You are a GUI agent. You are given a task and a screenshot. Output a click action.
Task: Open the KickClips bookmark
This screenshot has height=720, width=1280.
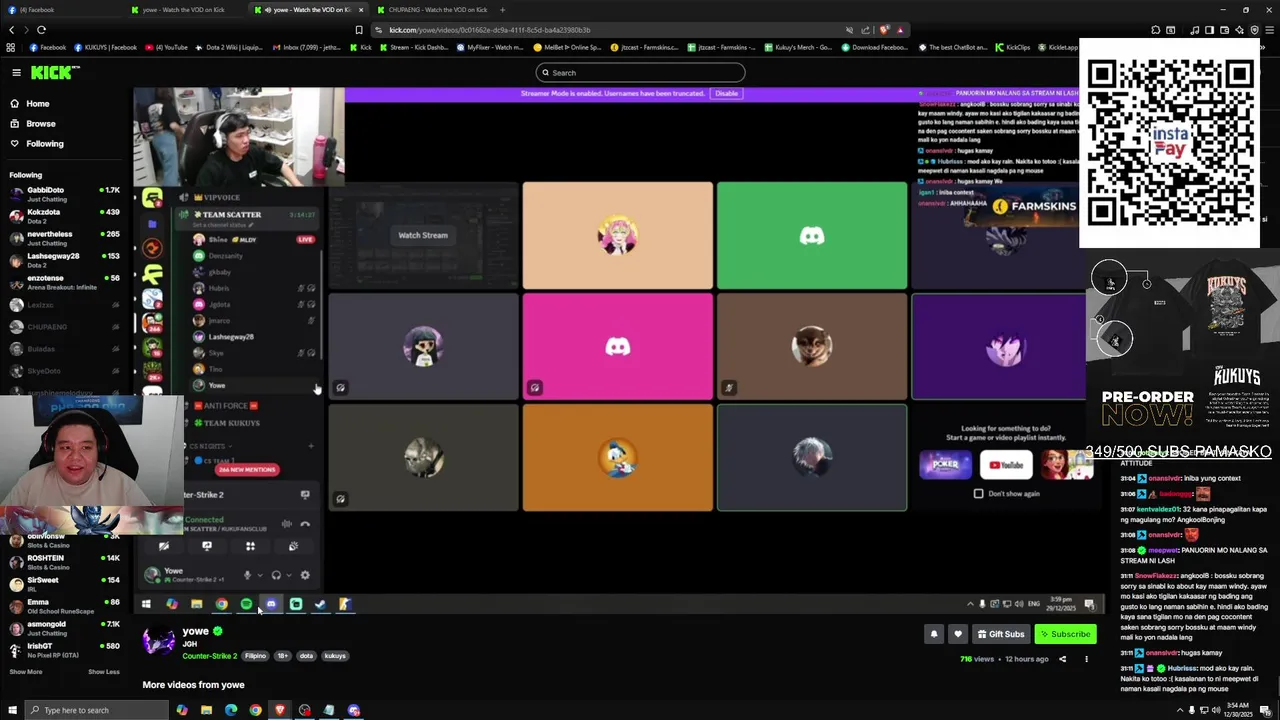click(x=1012, y=47)
